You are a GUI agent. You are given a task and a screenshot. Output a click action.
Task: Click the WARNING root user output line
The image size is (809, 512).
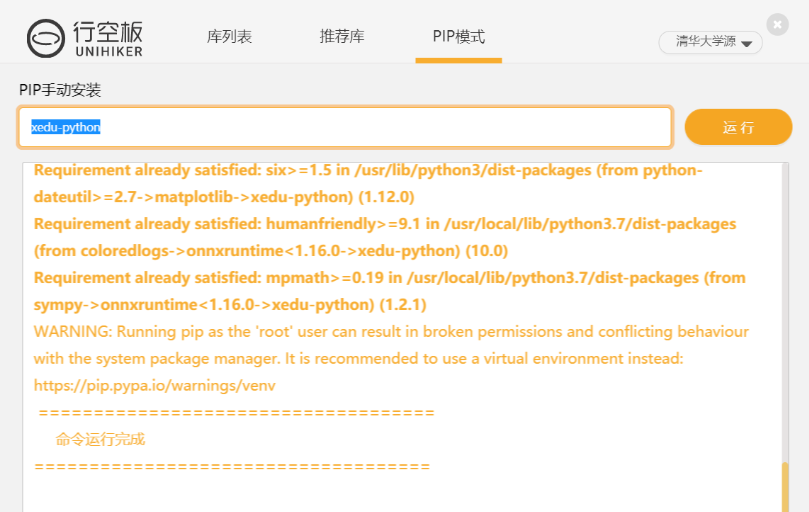[x=391, y=358]
